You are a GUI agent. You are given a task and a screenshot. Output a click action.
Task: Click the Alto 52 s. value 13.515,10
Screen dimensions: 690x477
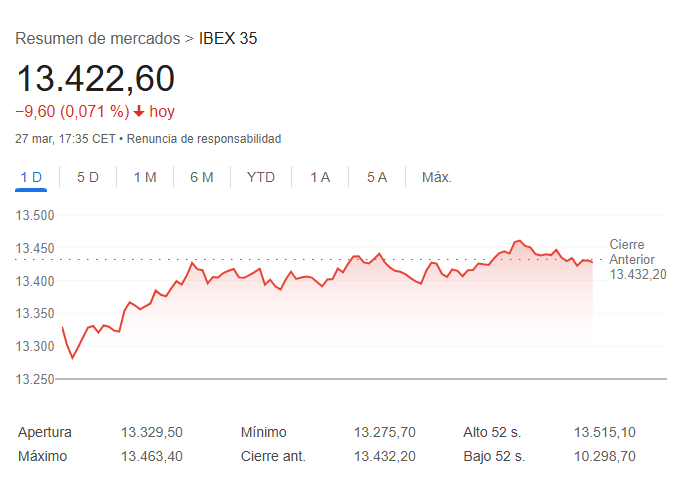coord(604,433)
